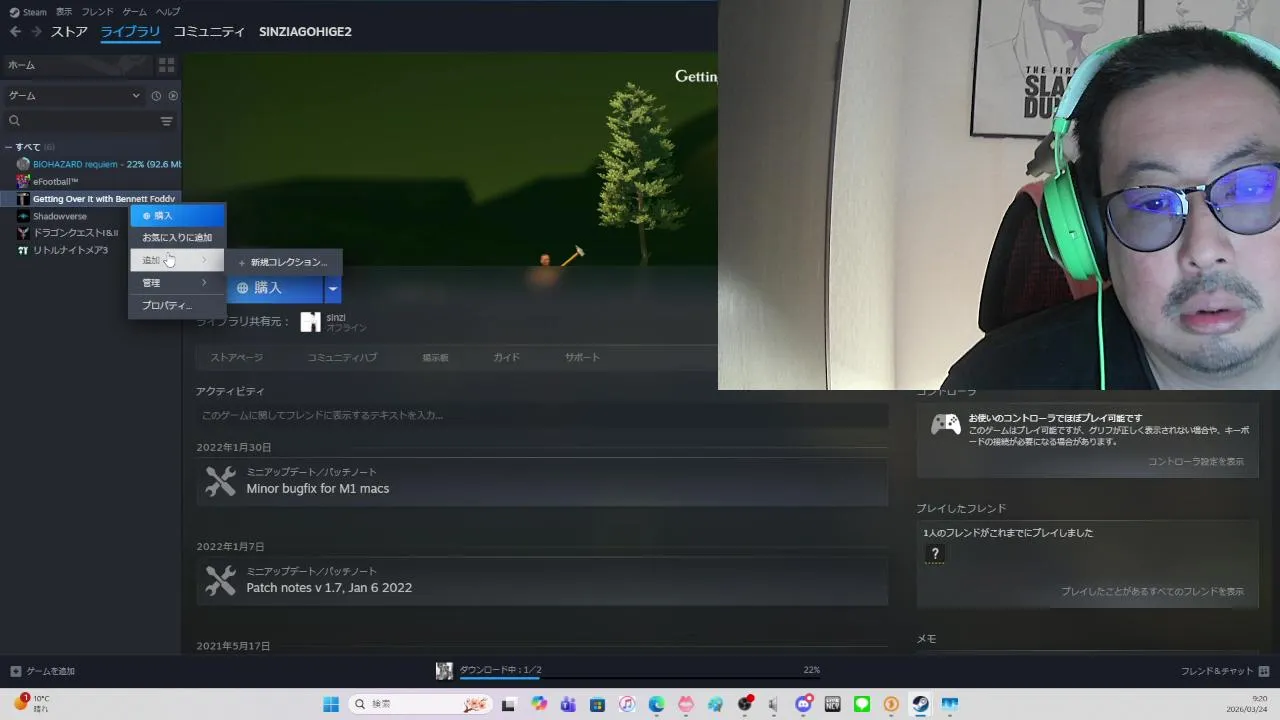Choose プロパティ... in context menu

[177, 305]
